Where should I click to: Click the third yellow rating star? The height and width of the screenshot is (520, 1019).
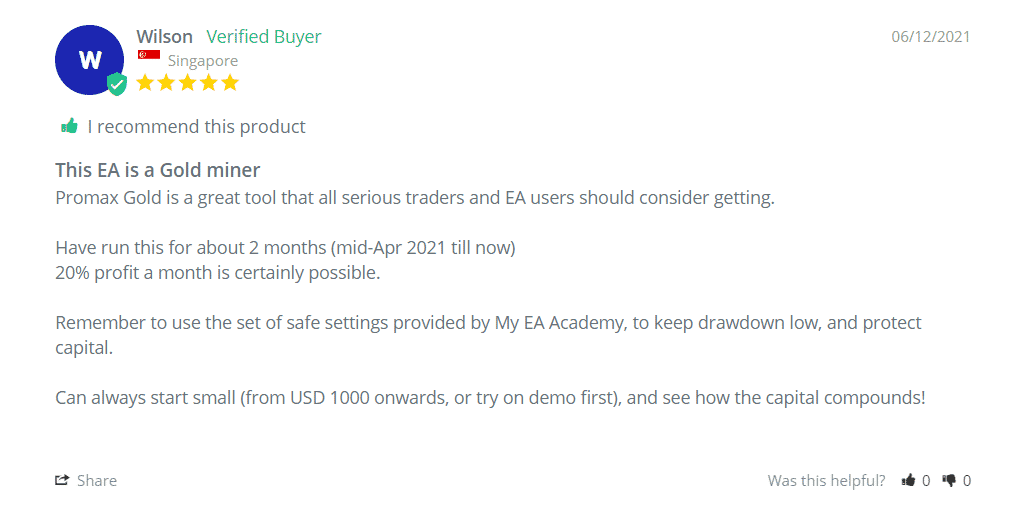[x=188, y=83]
